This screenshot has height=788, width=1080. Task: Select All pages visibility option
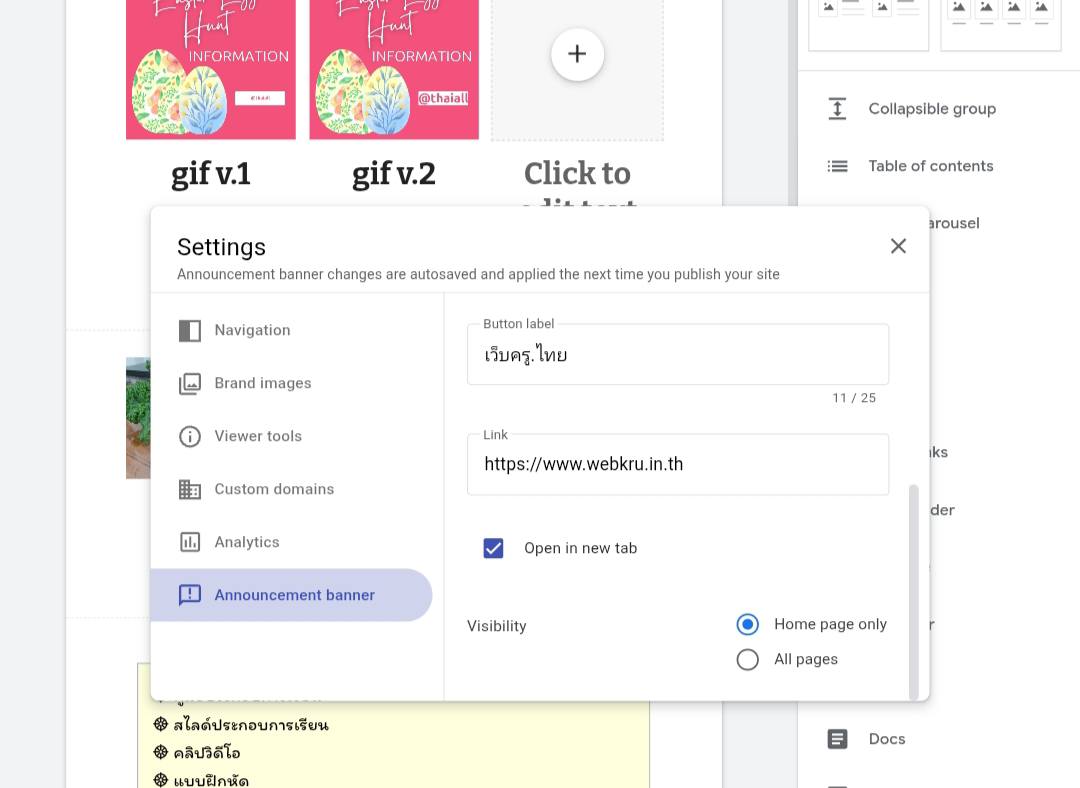[747, 659]
